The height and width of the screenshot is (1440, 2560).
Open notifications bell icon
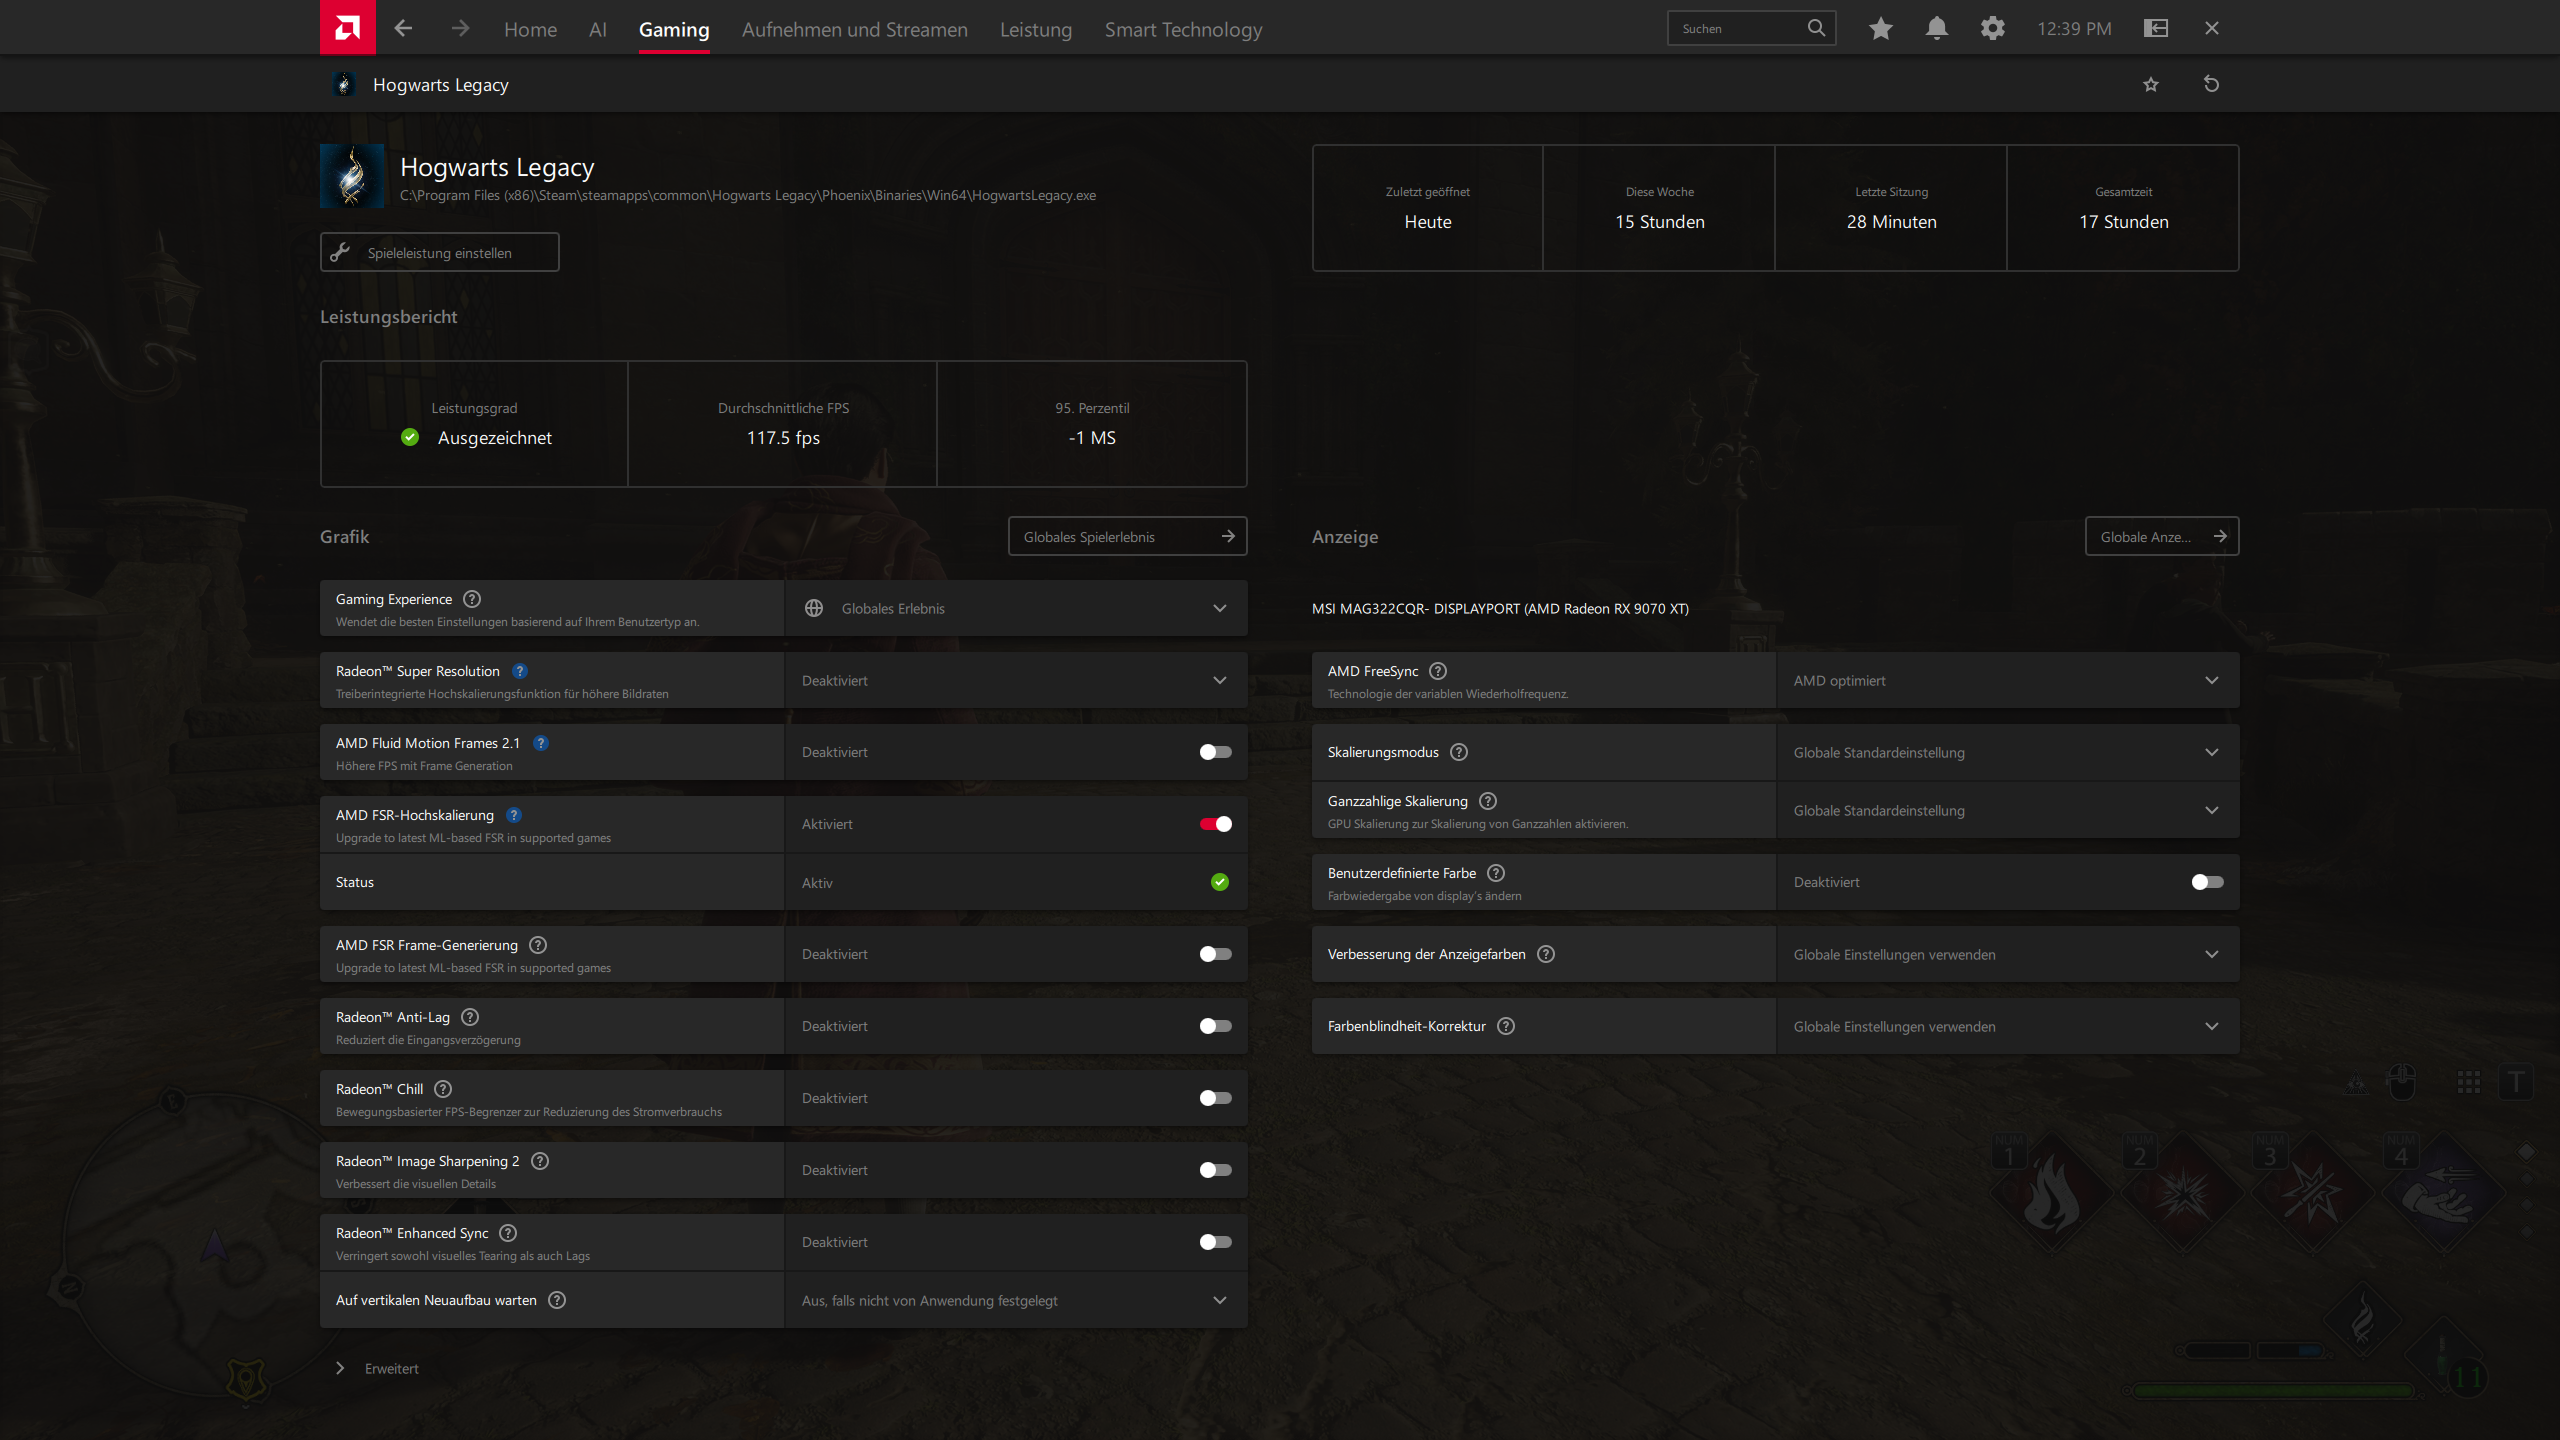pos(1936,28)
